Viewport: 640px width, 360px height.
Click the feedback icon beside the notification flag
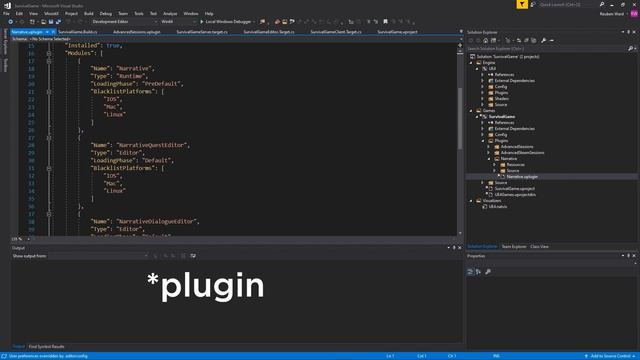point(533,4)
